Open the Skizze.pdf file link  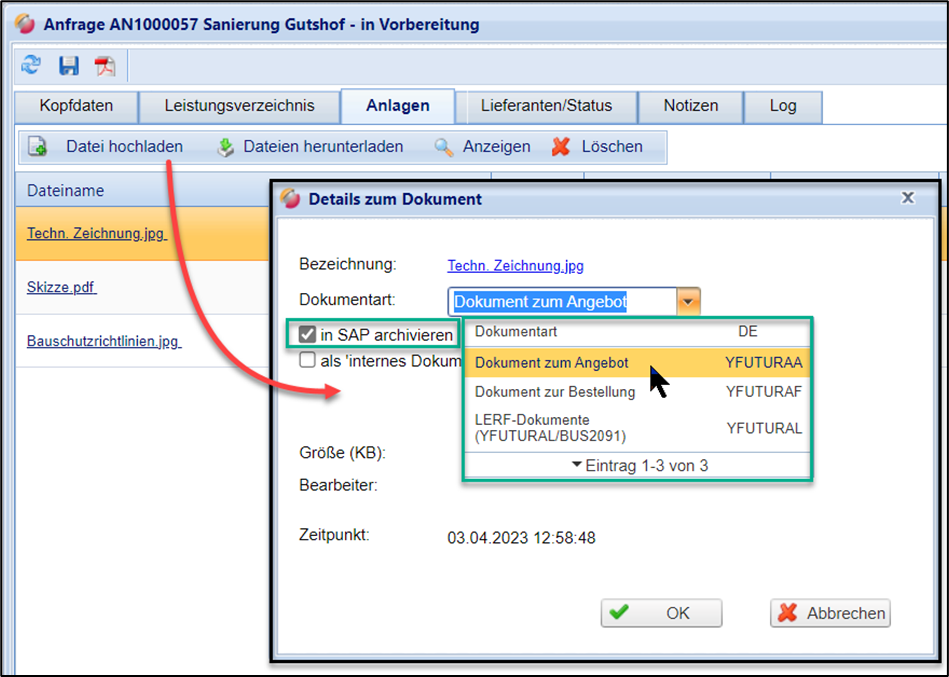tap(61, 288)
